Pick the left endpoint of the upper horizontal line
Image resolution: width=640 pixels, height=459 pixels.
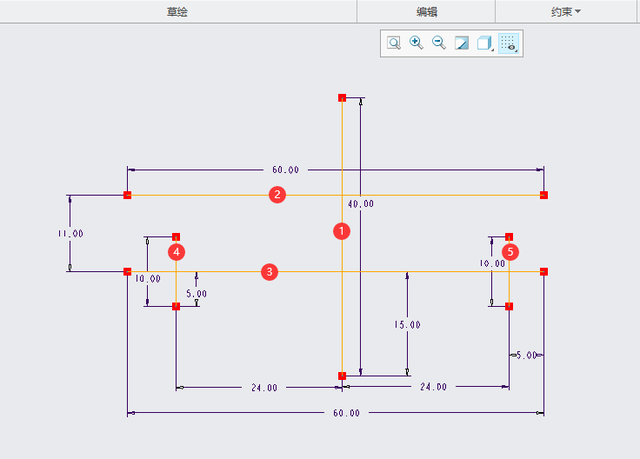point(127,195)
